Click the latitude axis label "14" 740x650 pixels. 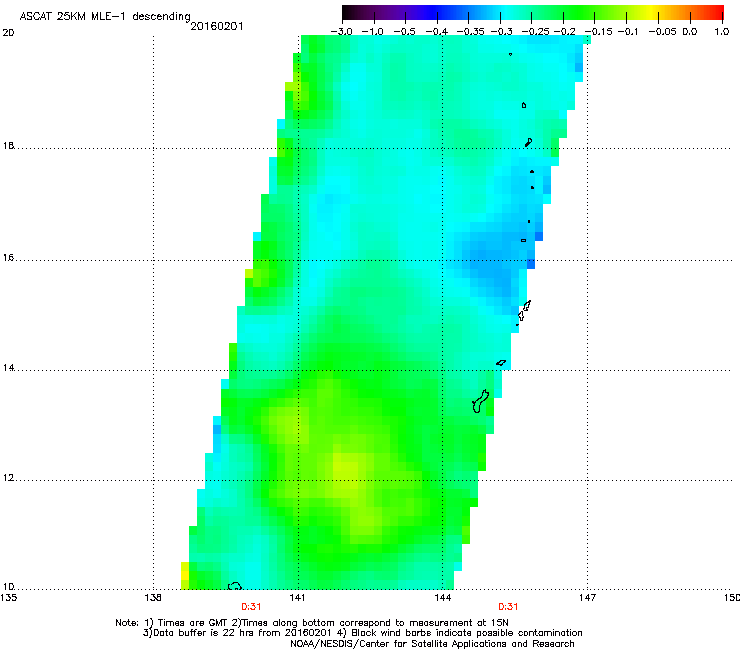tap(8, 368)
